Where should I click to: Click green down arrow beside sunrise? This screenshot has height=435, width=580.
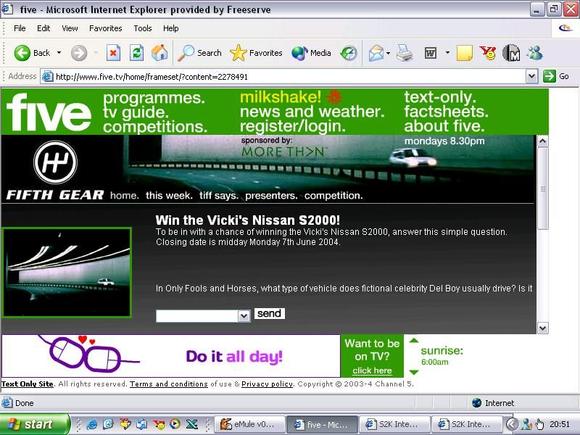(414, 372)
